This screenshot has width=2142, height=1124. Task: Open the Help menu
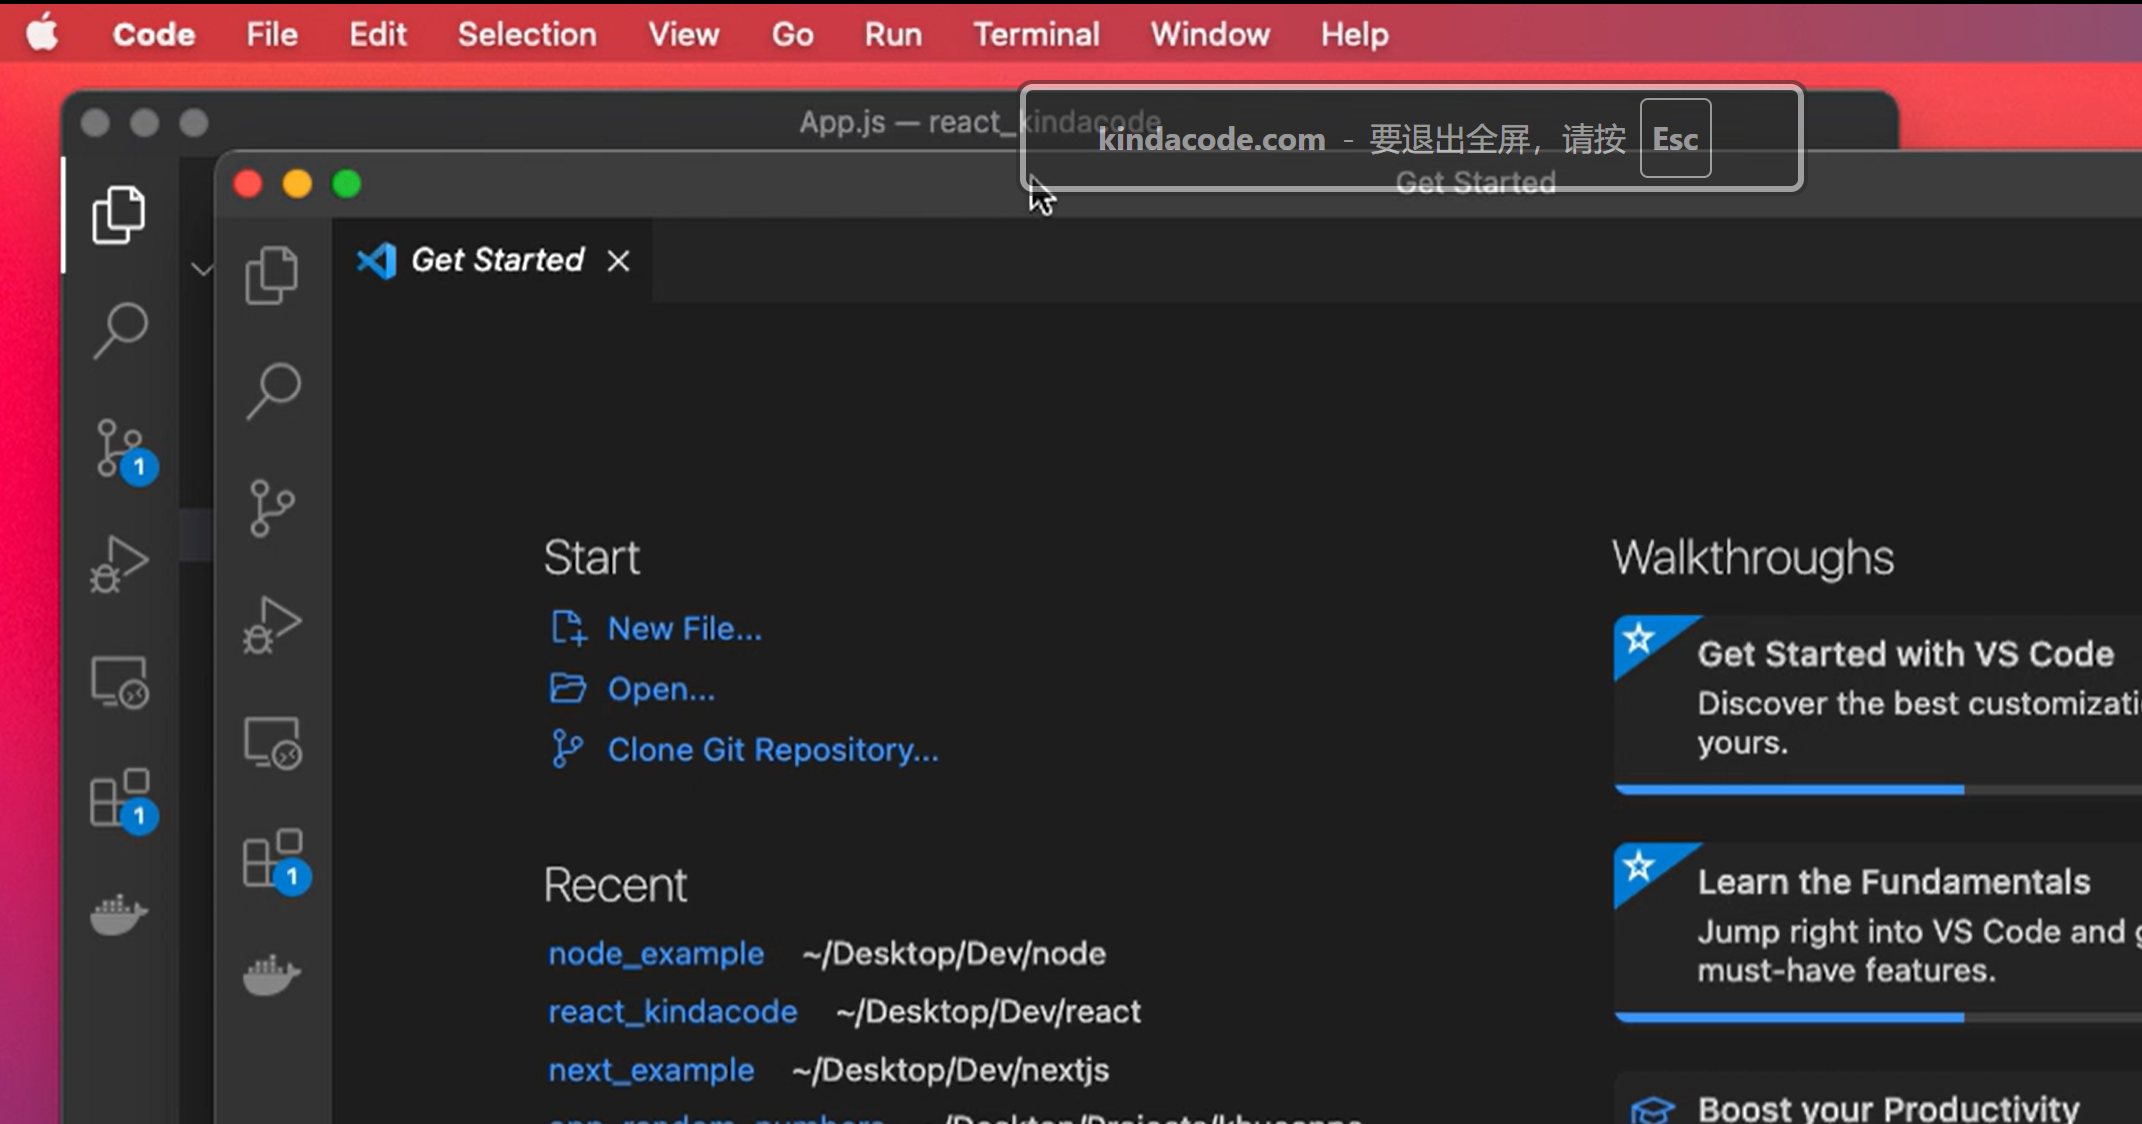click(x=1354, y=34)
